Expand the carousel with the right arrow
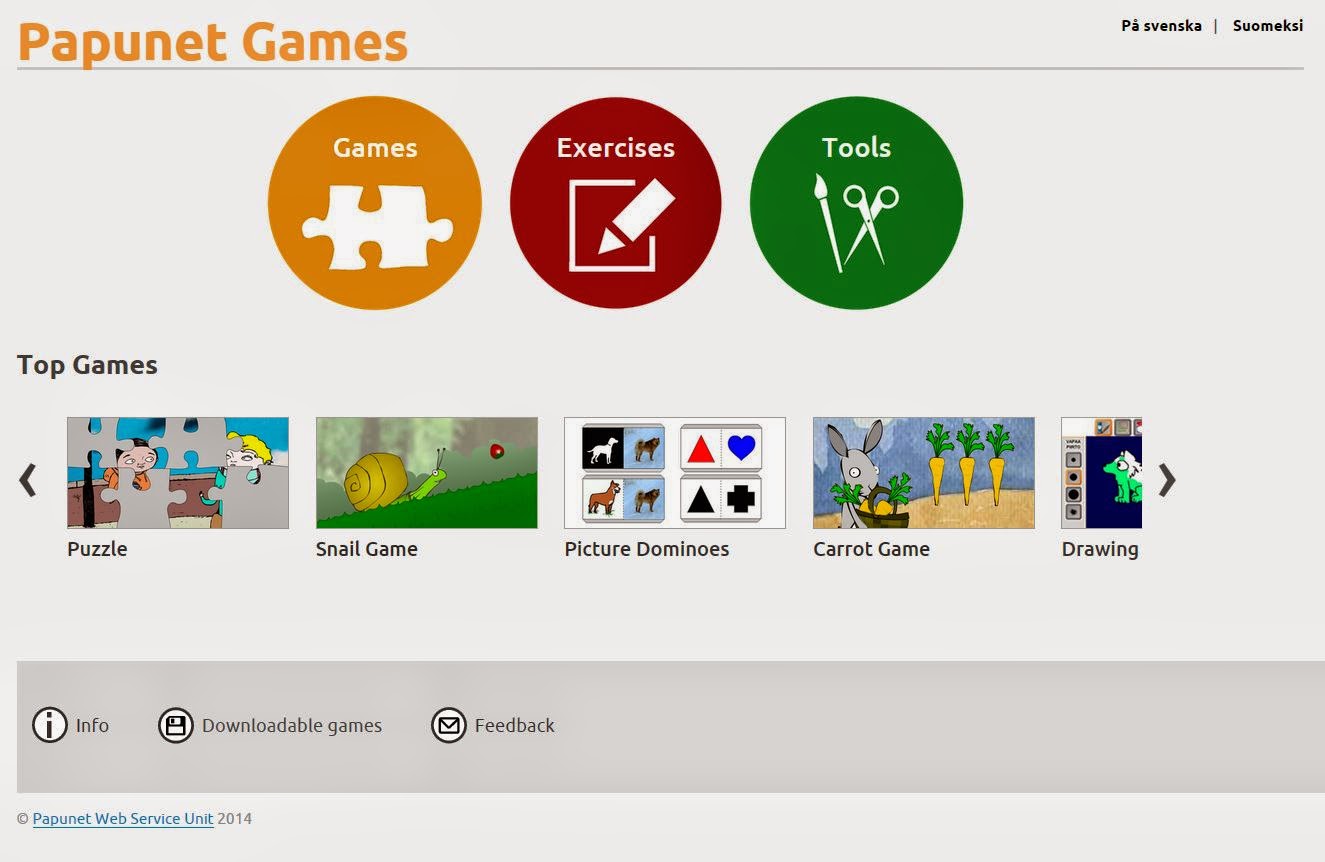 [x=1166, y=481]
